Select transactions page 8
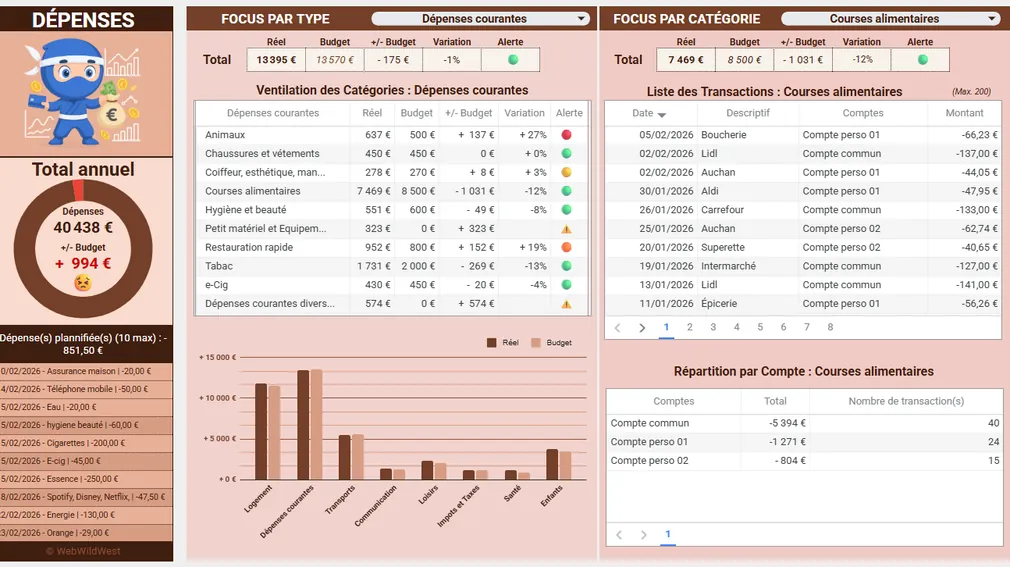Screen dimensions: 1010x567 coord(830,327)
